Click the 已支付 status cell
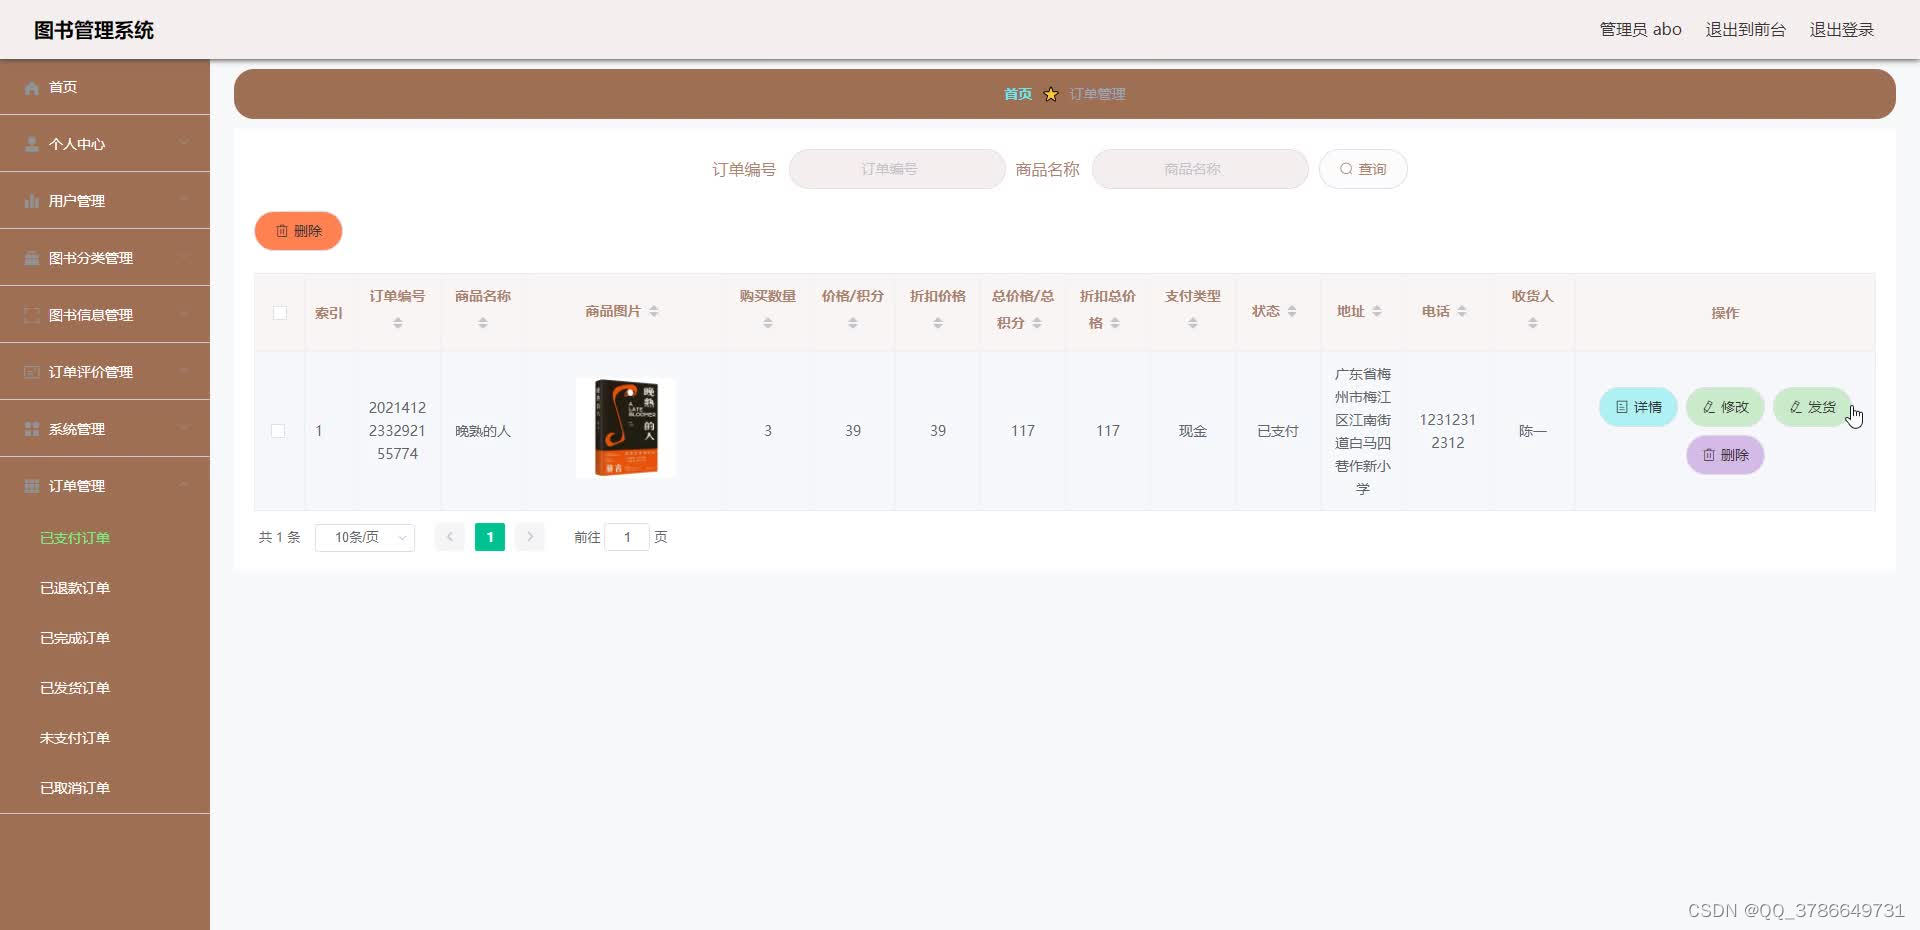This screenshot has width=1920, height=930. 1278,431
